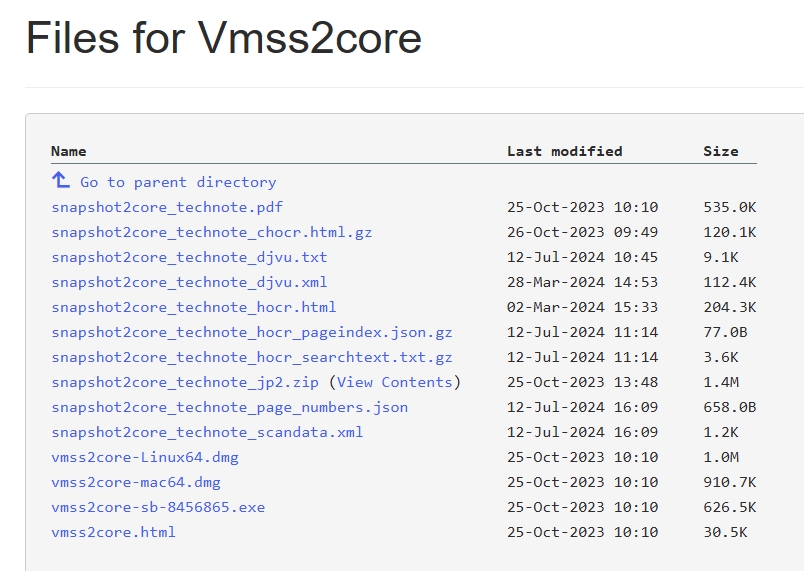Click the 'Size' column header

(x=721, y=151)
